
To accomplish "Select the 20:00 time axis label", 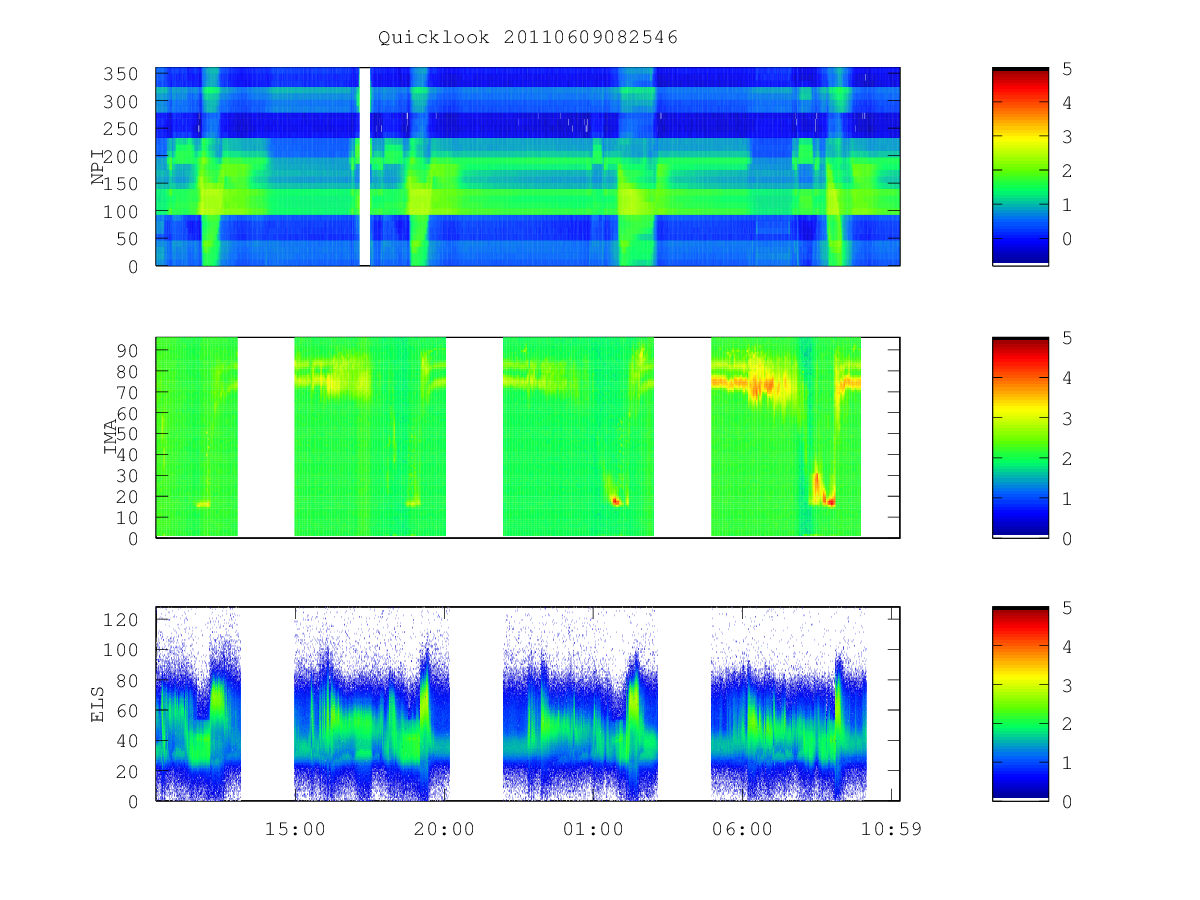I will tap(444, 829).
